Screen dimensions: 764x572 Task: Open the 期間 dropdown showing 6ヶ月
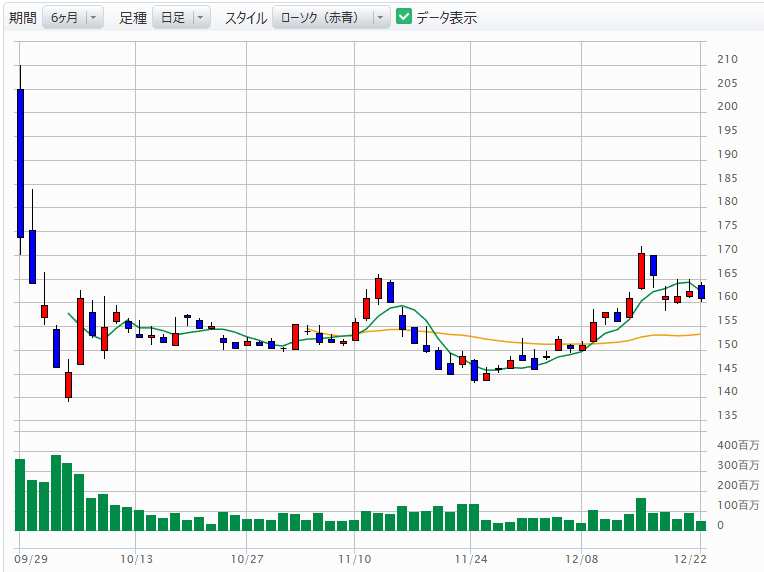(x=72, y=18)
